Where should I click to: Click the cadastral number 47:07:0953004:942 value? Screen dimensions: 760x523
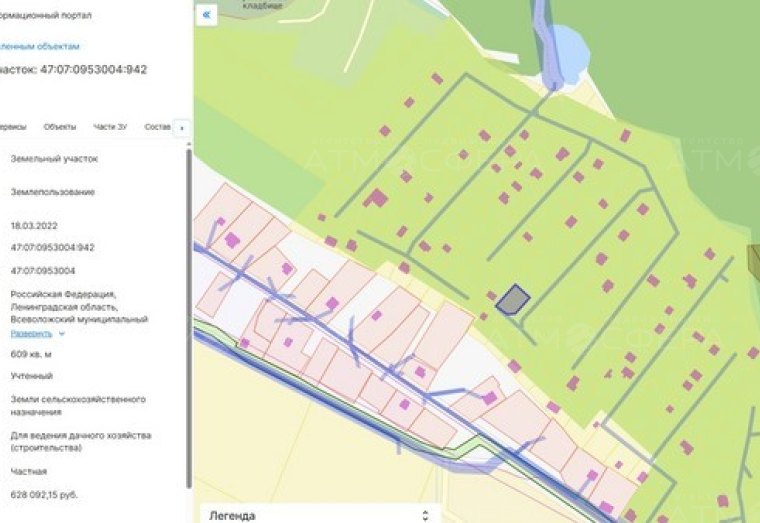pos(52,248)
